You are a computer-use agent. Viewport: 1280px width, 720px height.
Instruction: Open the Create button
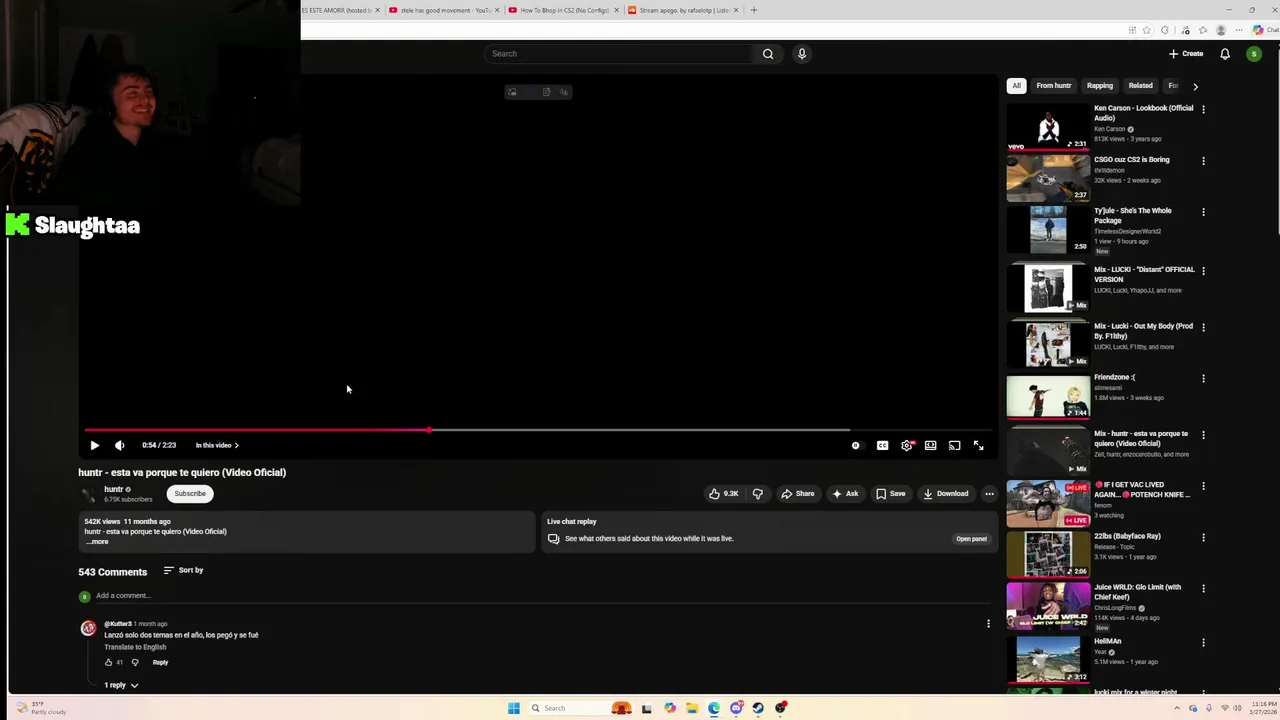1186,54
